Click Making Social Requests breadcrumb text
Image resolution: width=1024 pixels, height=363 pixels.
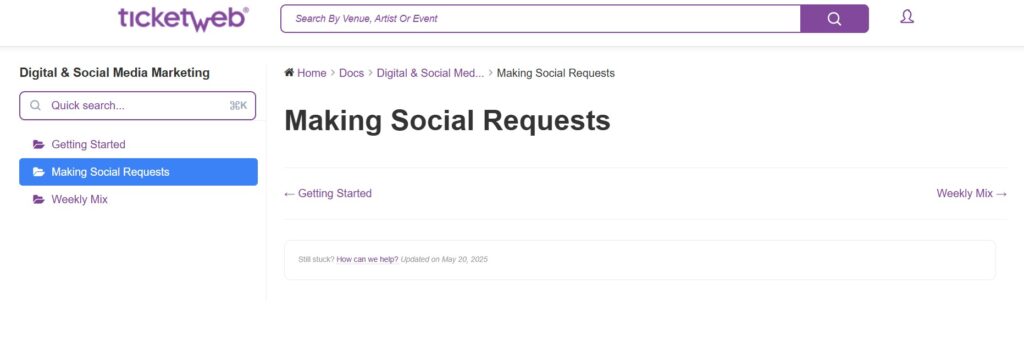pyautogui.click(x=556, y=73)
